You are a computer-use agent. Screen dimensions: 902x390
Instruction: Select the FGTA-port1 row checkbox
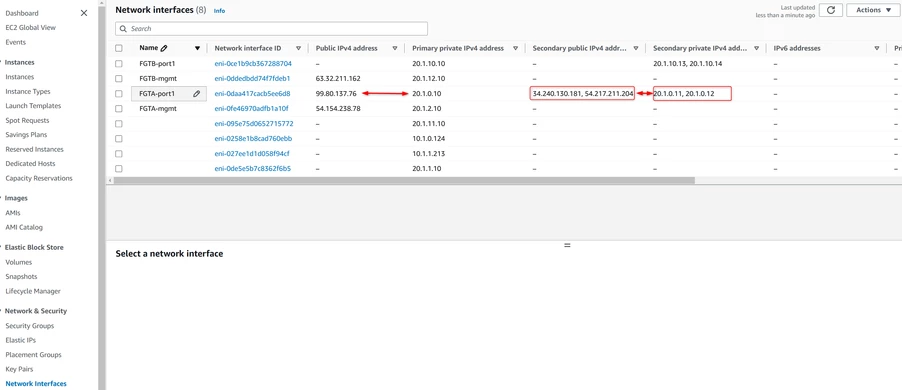point(119,93)
